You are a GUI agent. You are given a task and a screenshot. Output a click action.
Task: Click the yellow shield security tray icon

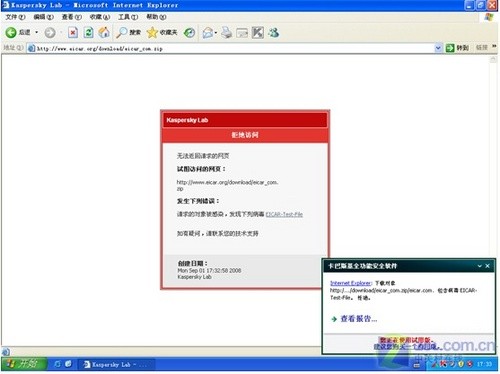(461, 364)
